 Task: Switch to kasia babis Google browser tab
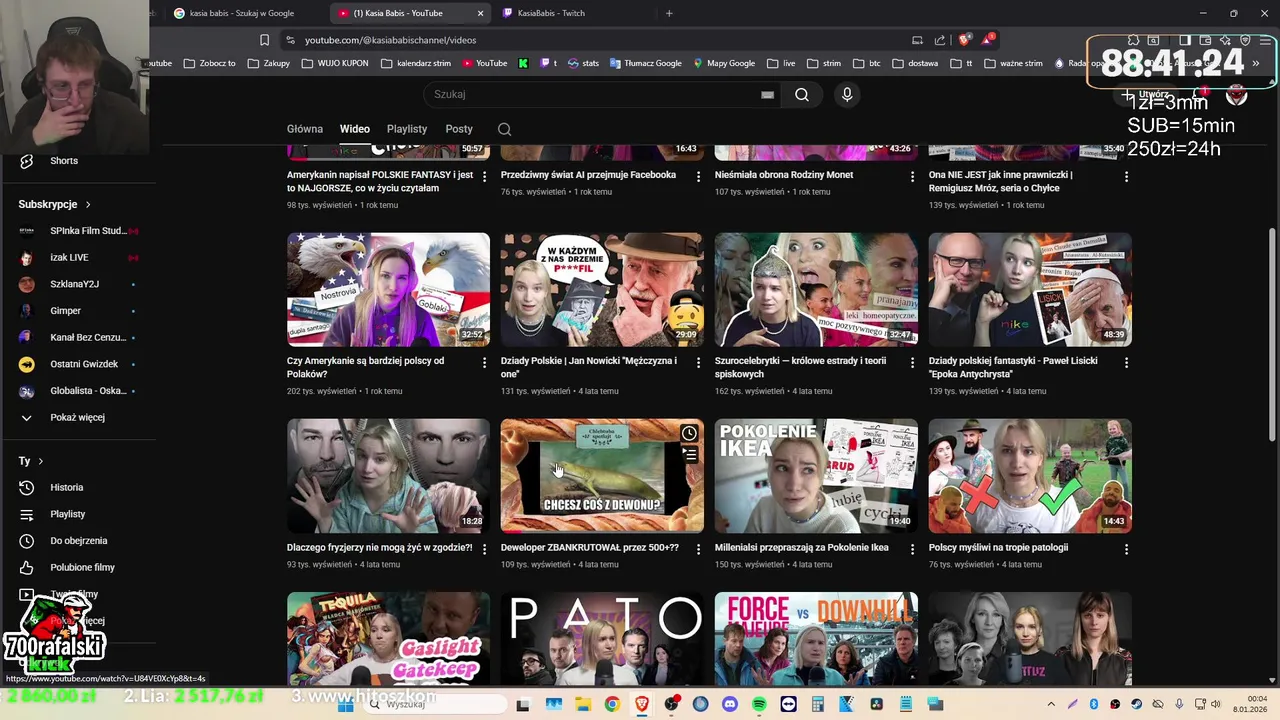(244, 13)
